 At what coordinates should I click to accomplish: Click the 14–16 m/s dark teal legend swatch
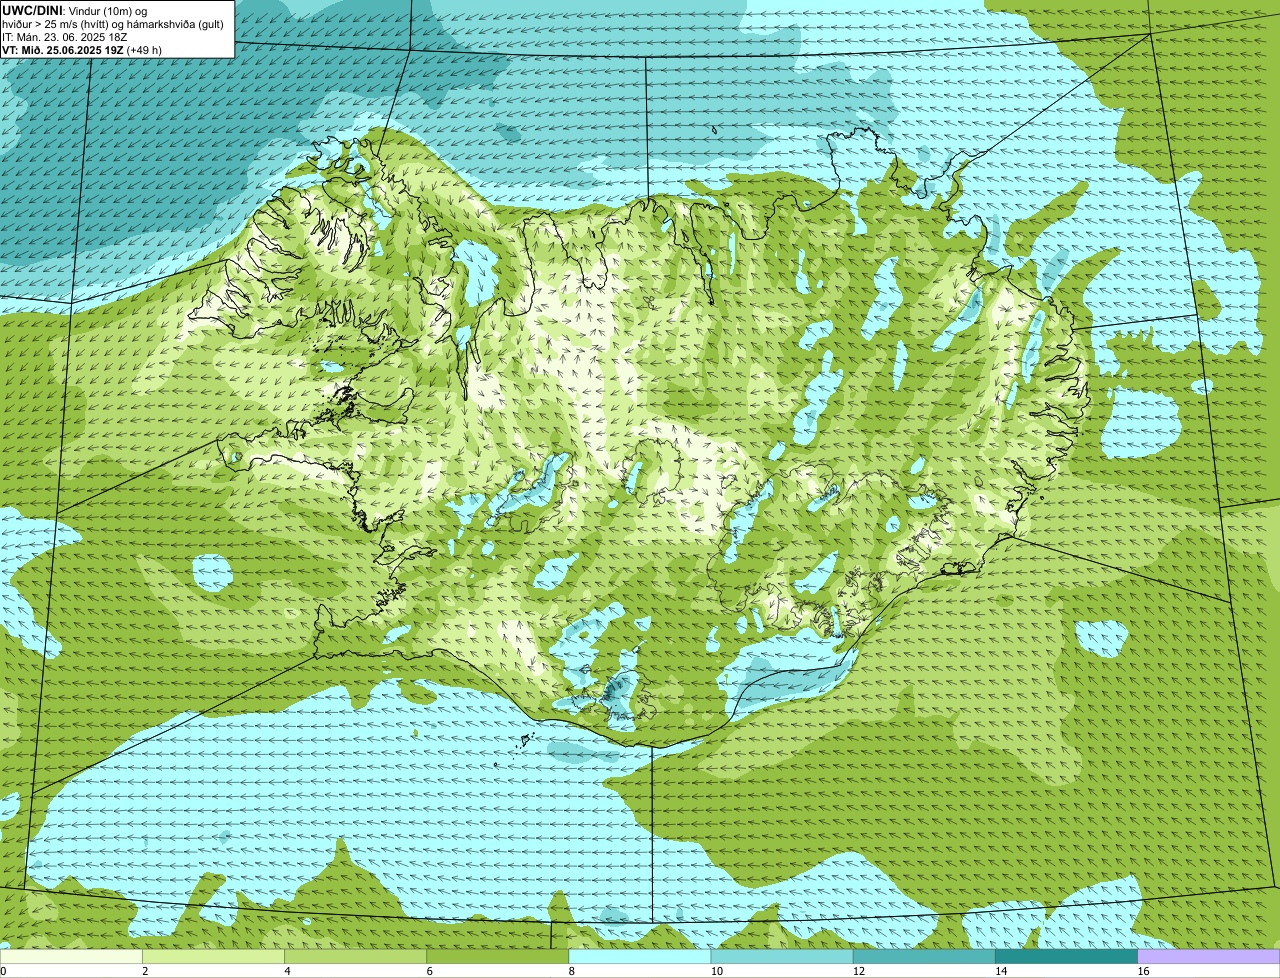(1066, 956)
